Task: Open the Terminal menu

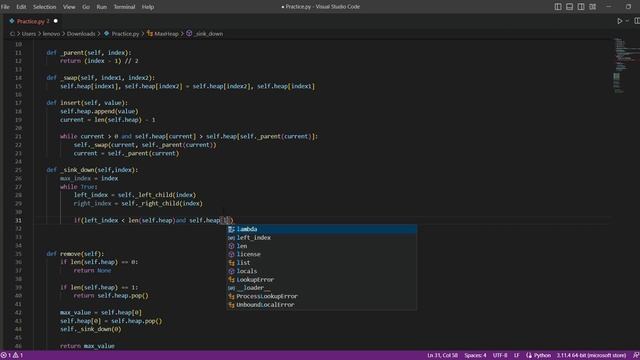Action: click(x=124, y=7)
